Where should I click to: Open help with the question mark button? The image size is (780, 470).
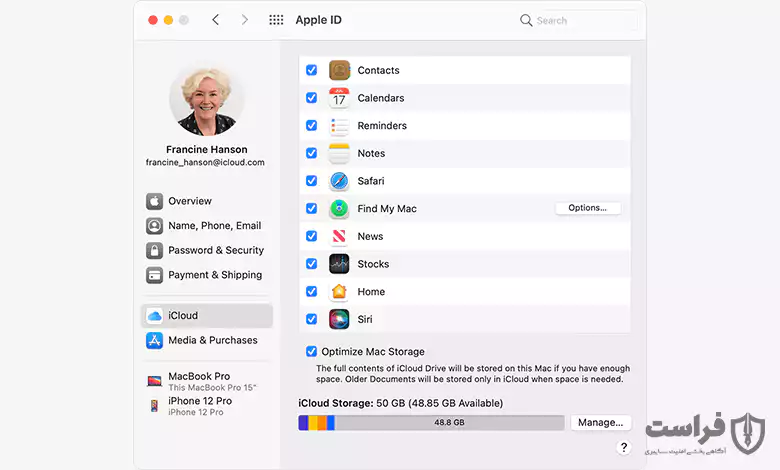(x=624, y=447)
